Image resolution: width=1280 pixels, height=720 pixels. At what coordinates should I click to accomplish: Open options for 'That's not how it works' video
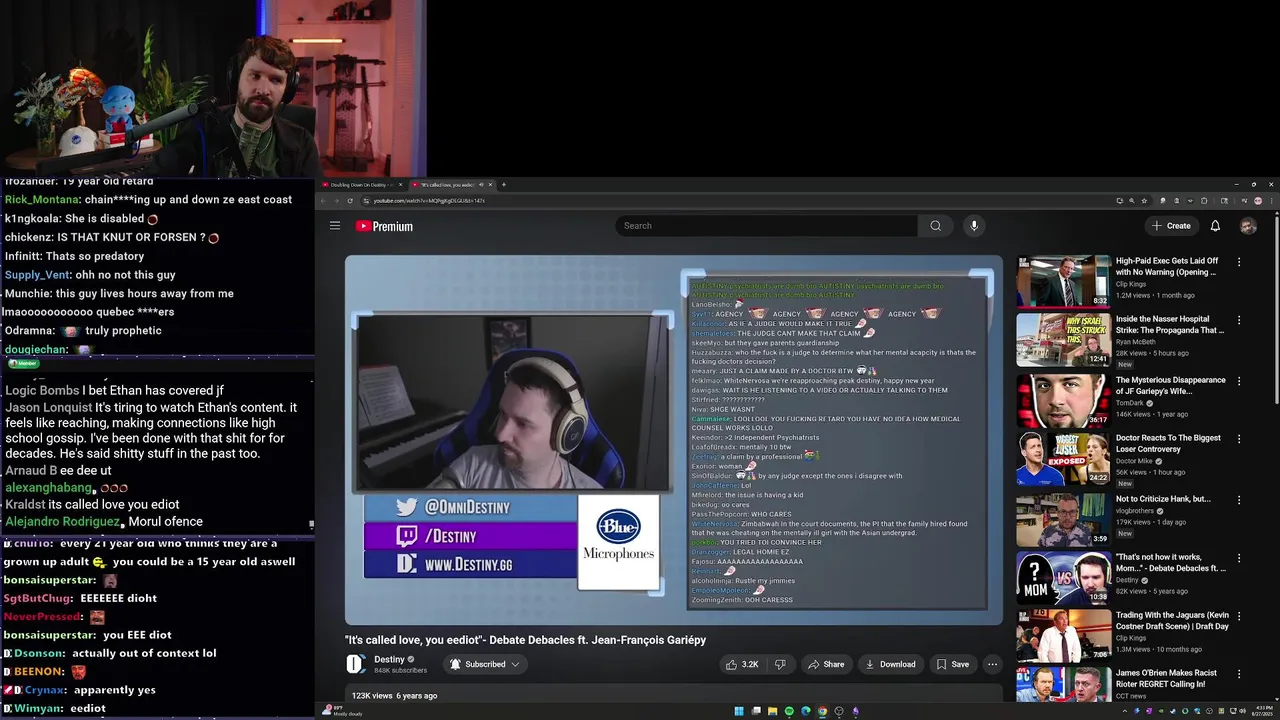1239,557
